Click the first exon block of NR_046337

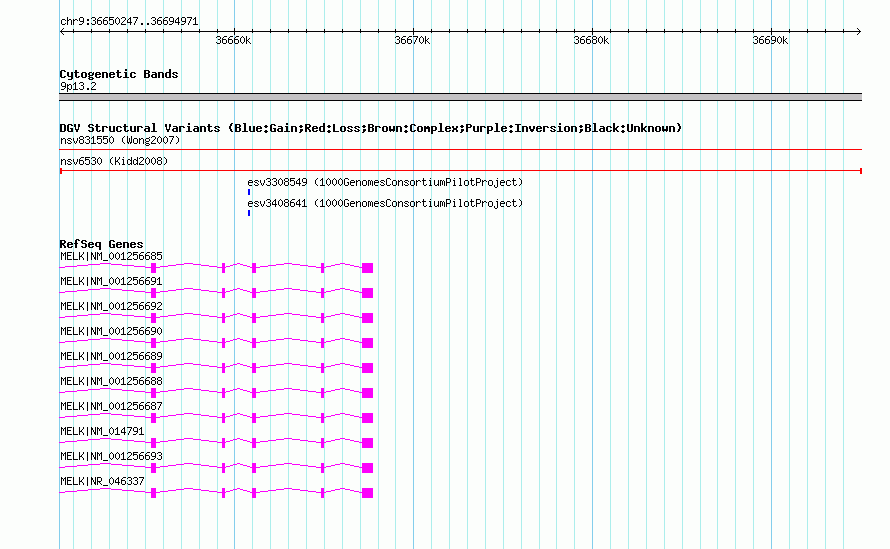pos(153,493)
